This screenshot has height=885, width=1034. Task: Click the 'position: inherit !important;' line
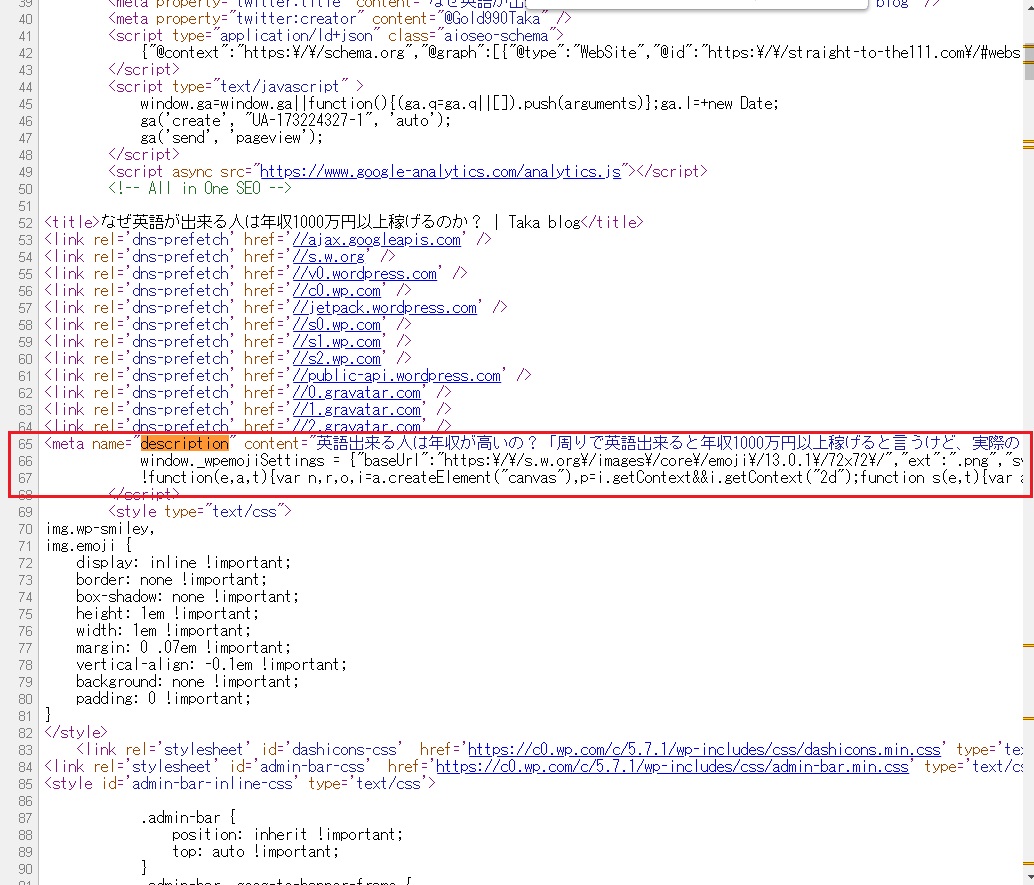(288, 835)
